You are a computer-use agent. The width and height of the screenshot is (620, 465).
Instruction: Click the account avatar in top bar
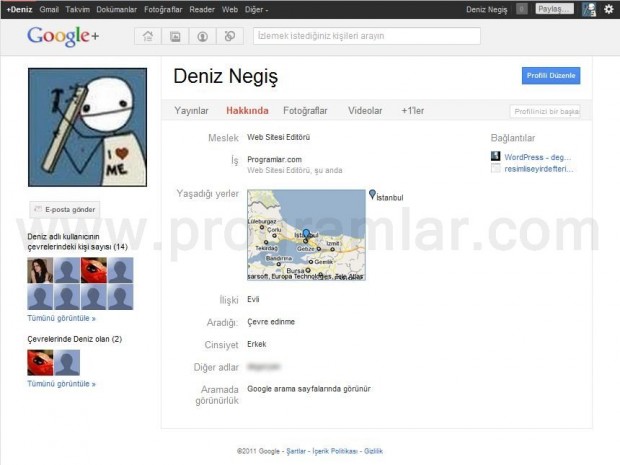(589, 9)
